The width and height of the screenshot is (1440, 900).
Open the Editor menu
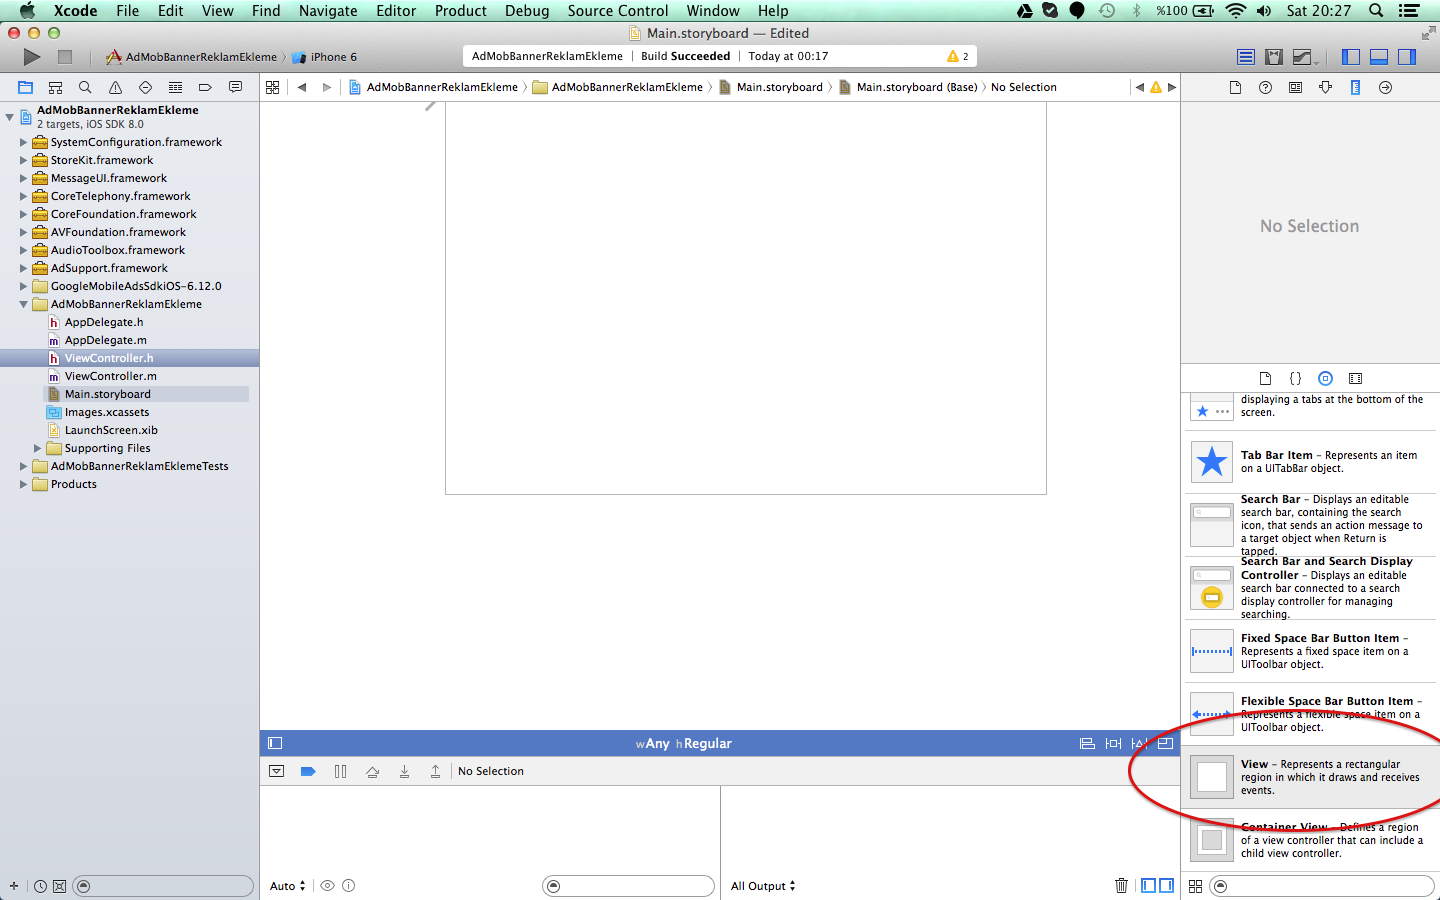tap(396, 11)
